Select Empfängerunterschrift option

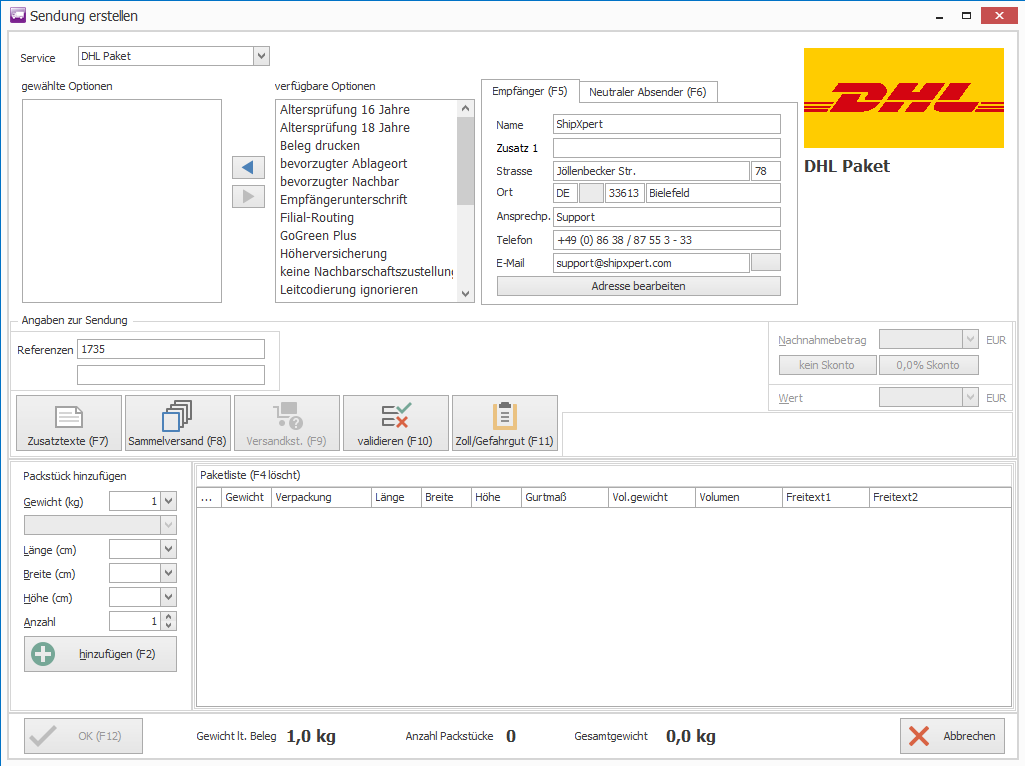click(x=366, y=199)
